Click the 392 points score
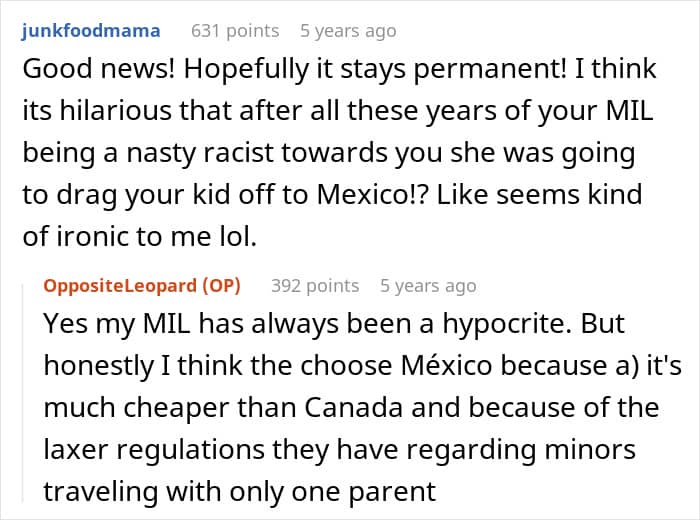 coord(315,286)
